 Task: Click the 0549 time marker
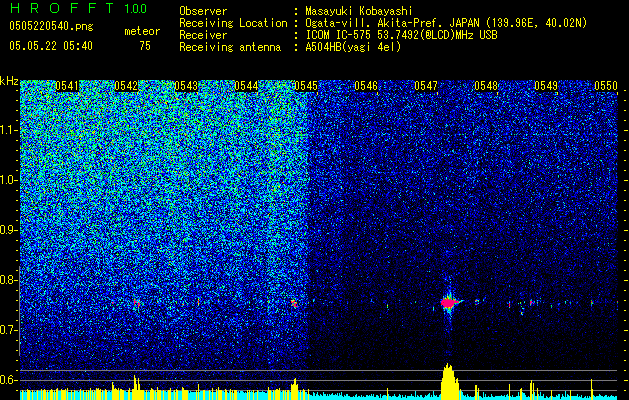[x=546, y=86]
